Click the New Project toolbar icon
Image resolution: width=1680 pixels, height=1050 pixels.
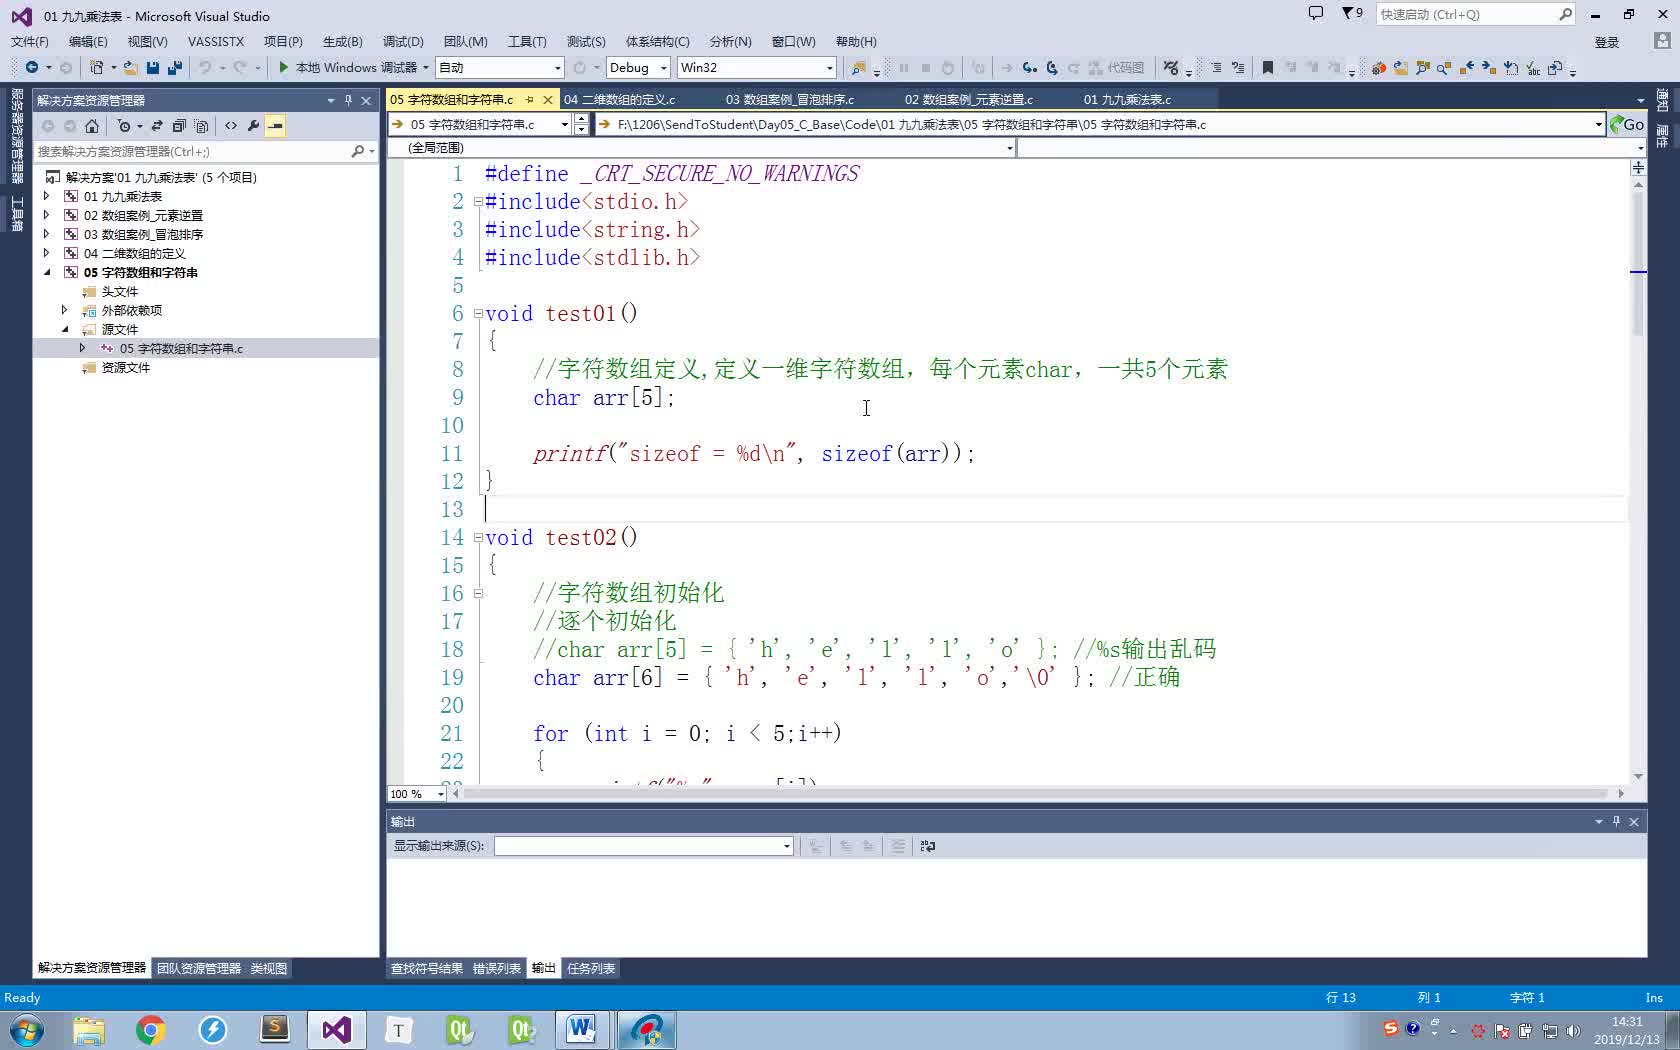coord(96,67)
